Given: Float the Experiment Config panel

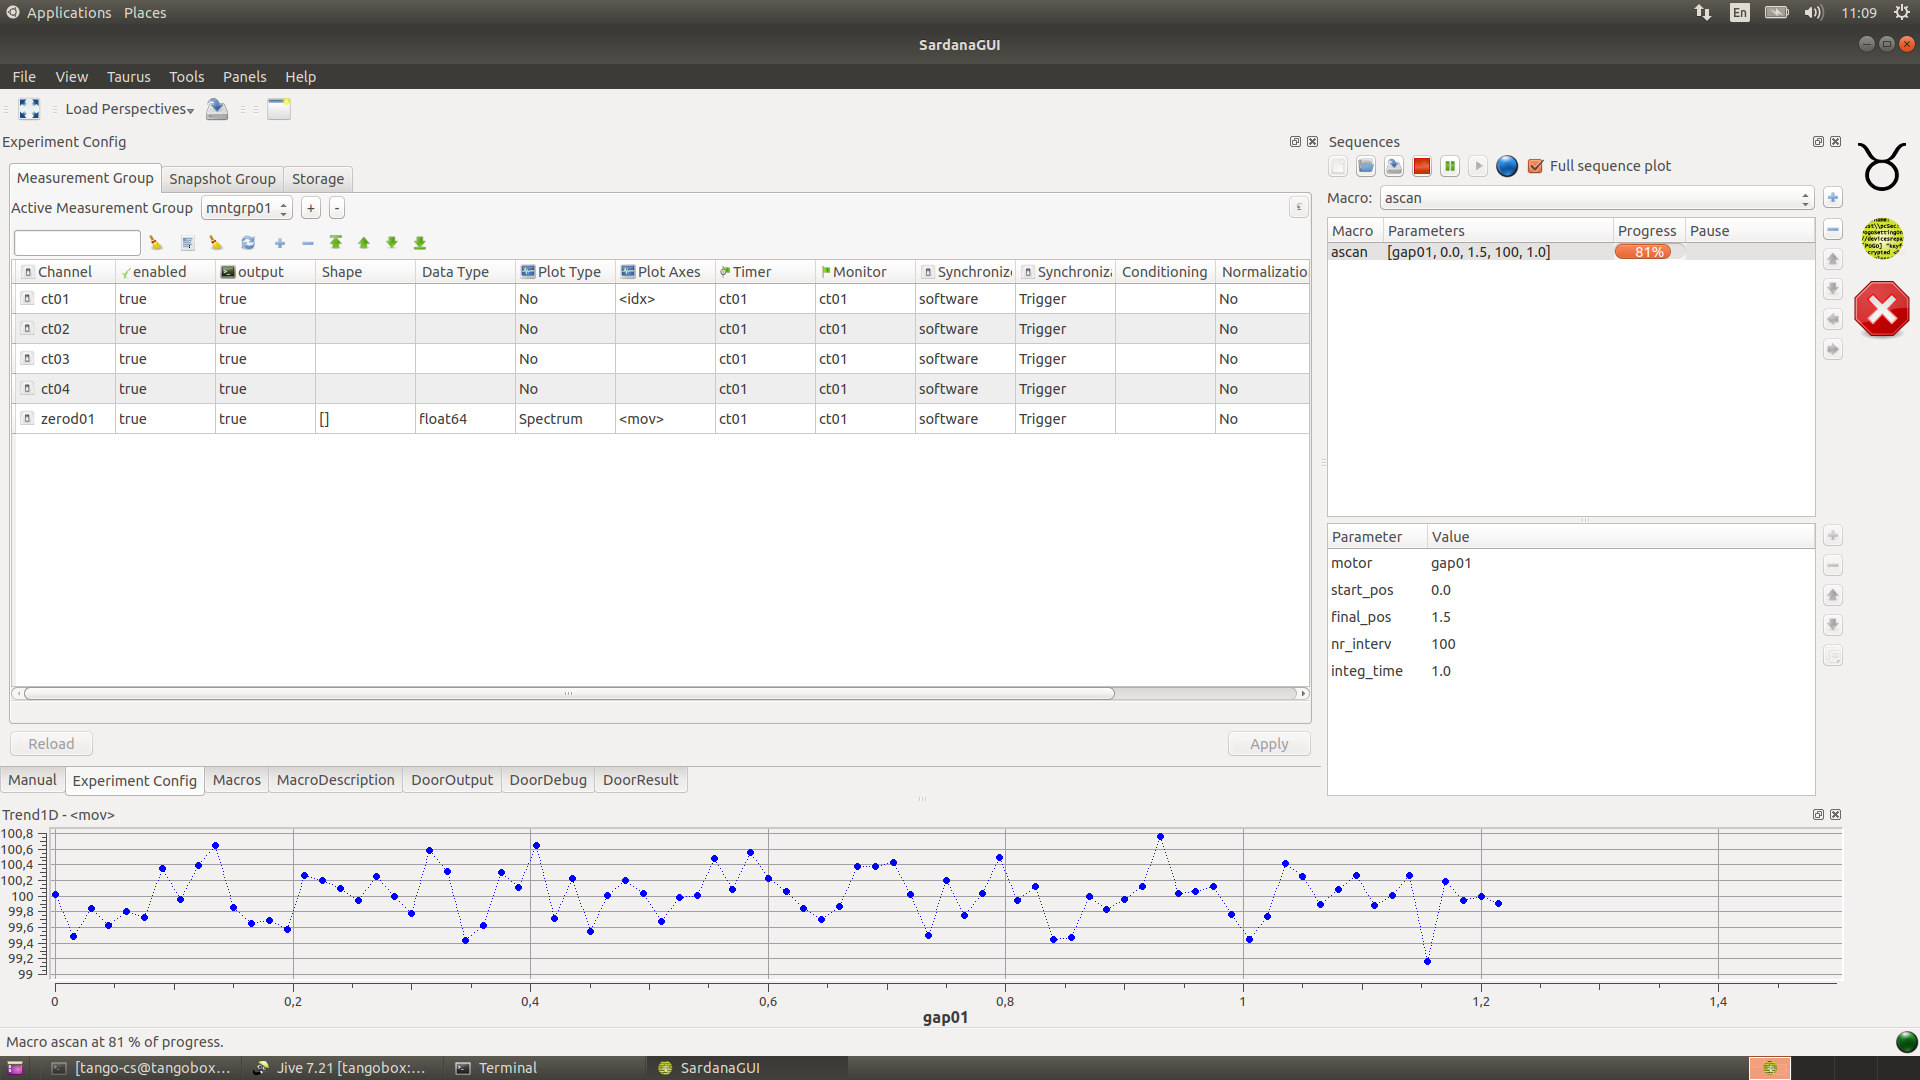Looking at the screenshot, I should (x=1295, y=142).
